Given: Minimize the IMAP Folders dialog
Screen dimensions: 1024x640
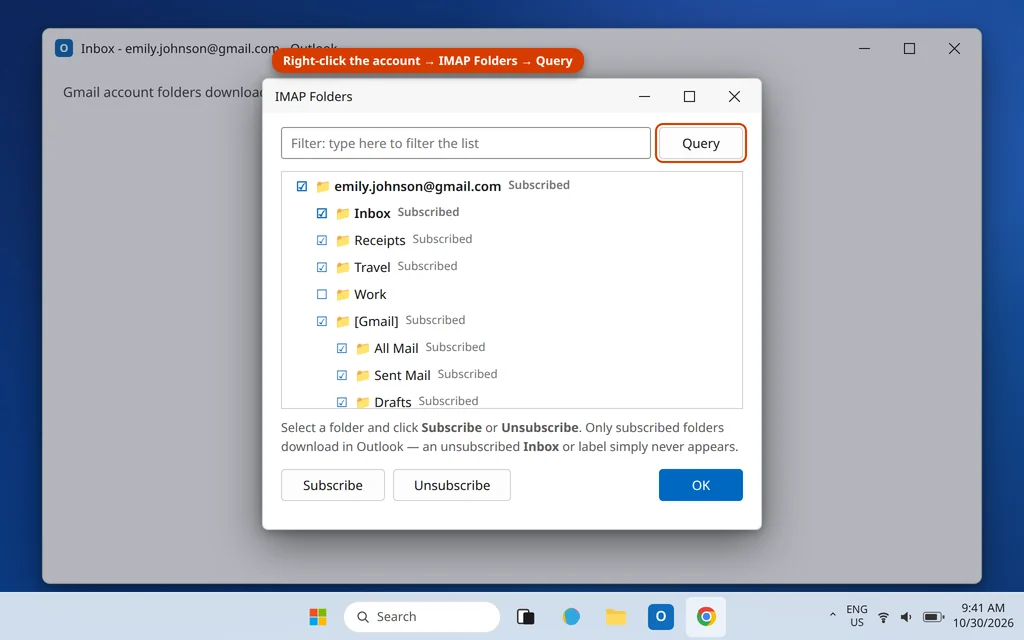Looking at the screenshot, I should click(x=645, y=97).
